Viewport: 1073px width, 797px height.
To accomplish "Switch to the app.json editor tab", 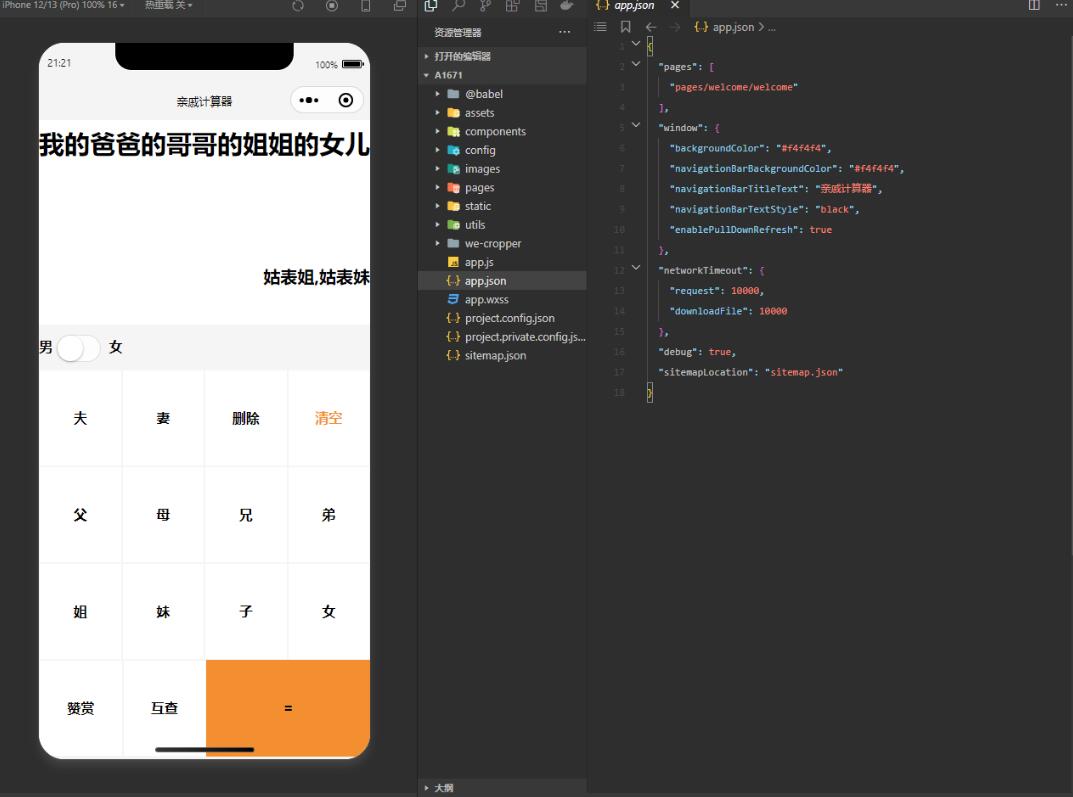I will point(633,6).
